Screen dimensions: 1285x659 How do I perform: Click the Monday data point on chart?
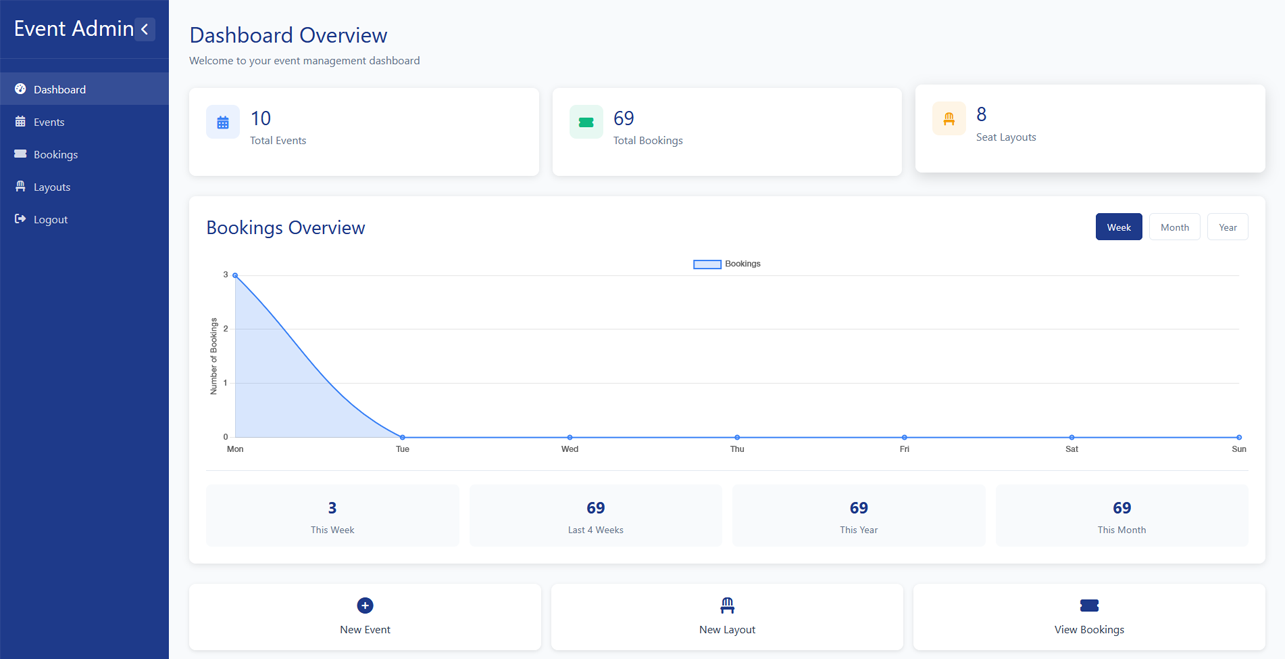pos(235,275)
